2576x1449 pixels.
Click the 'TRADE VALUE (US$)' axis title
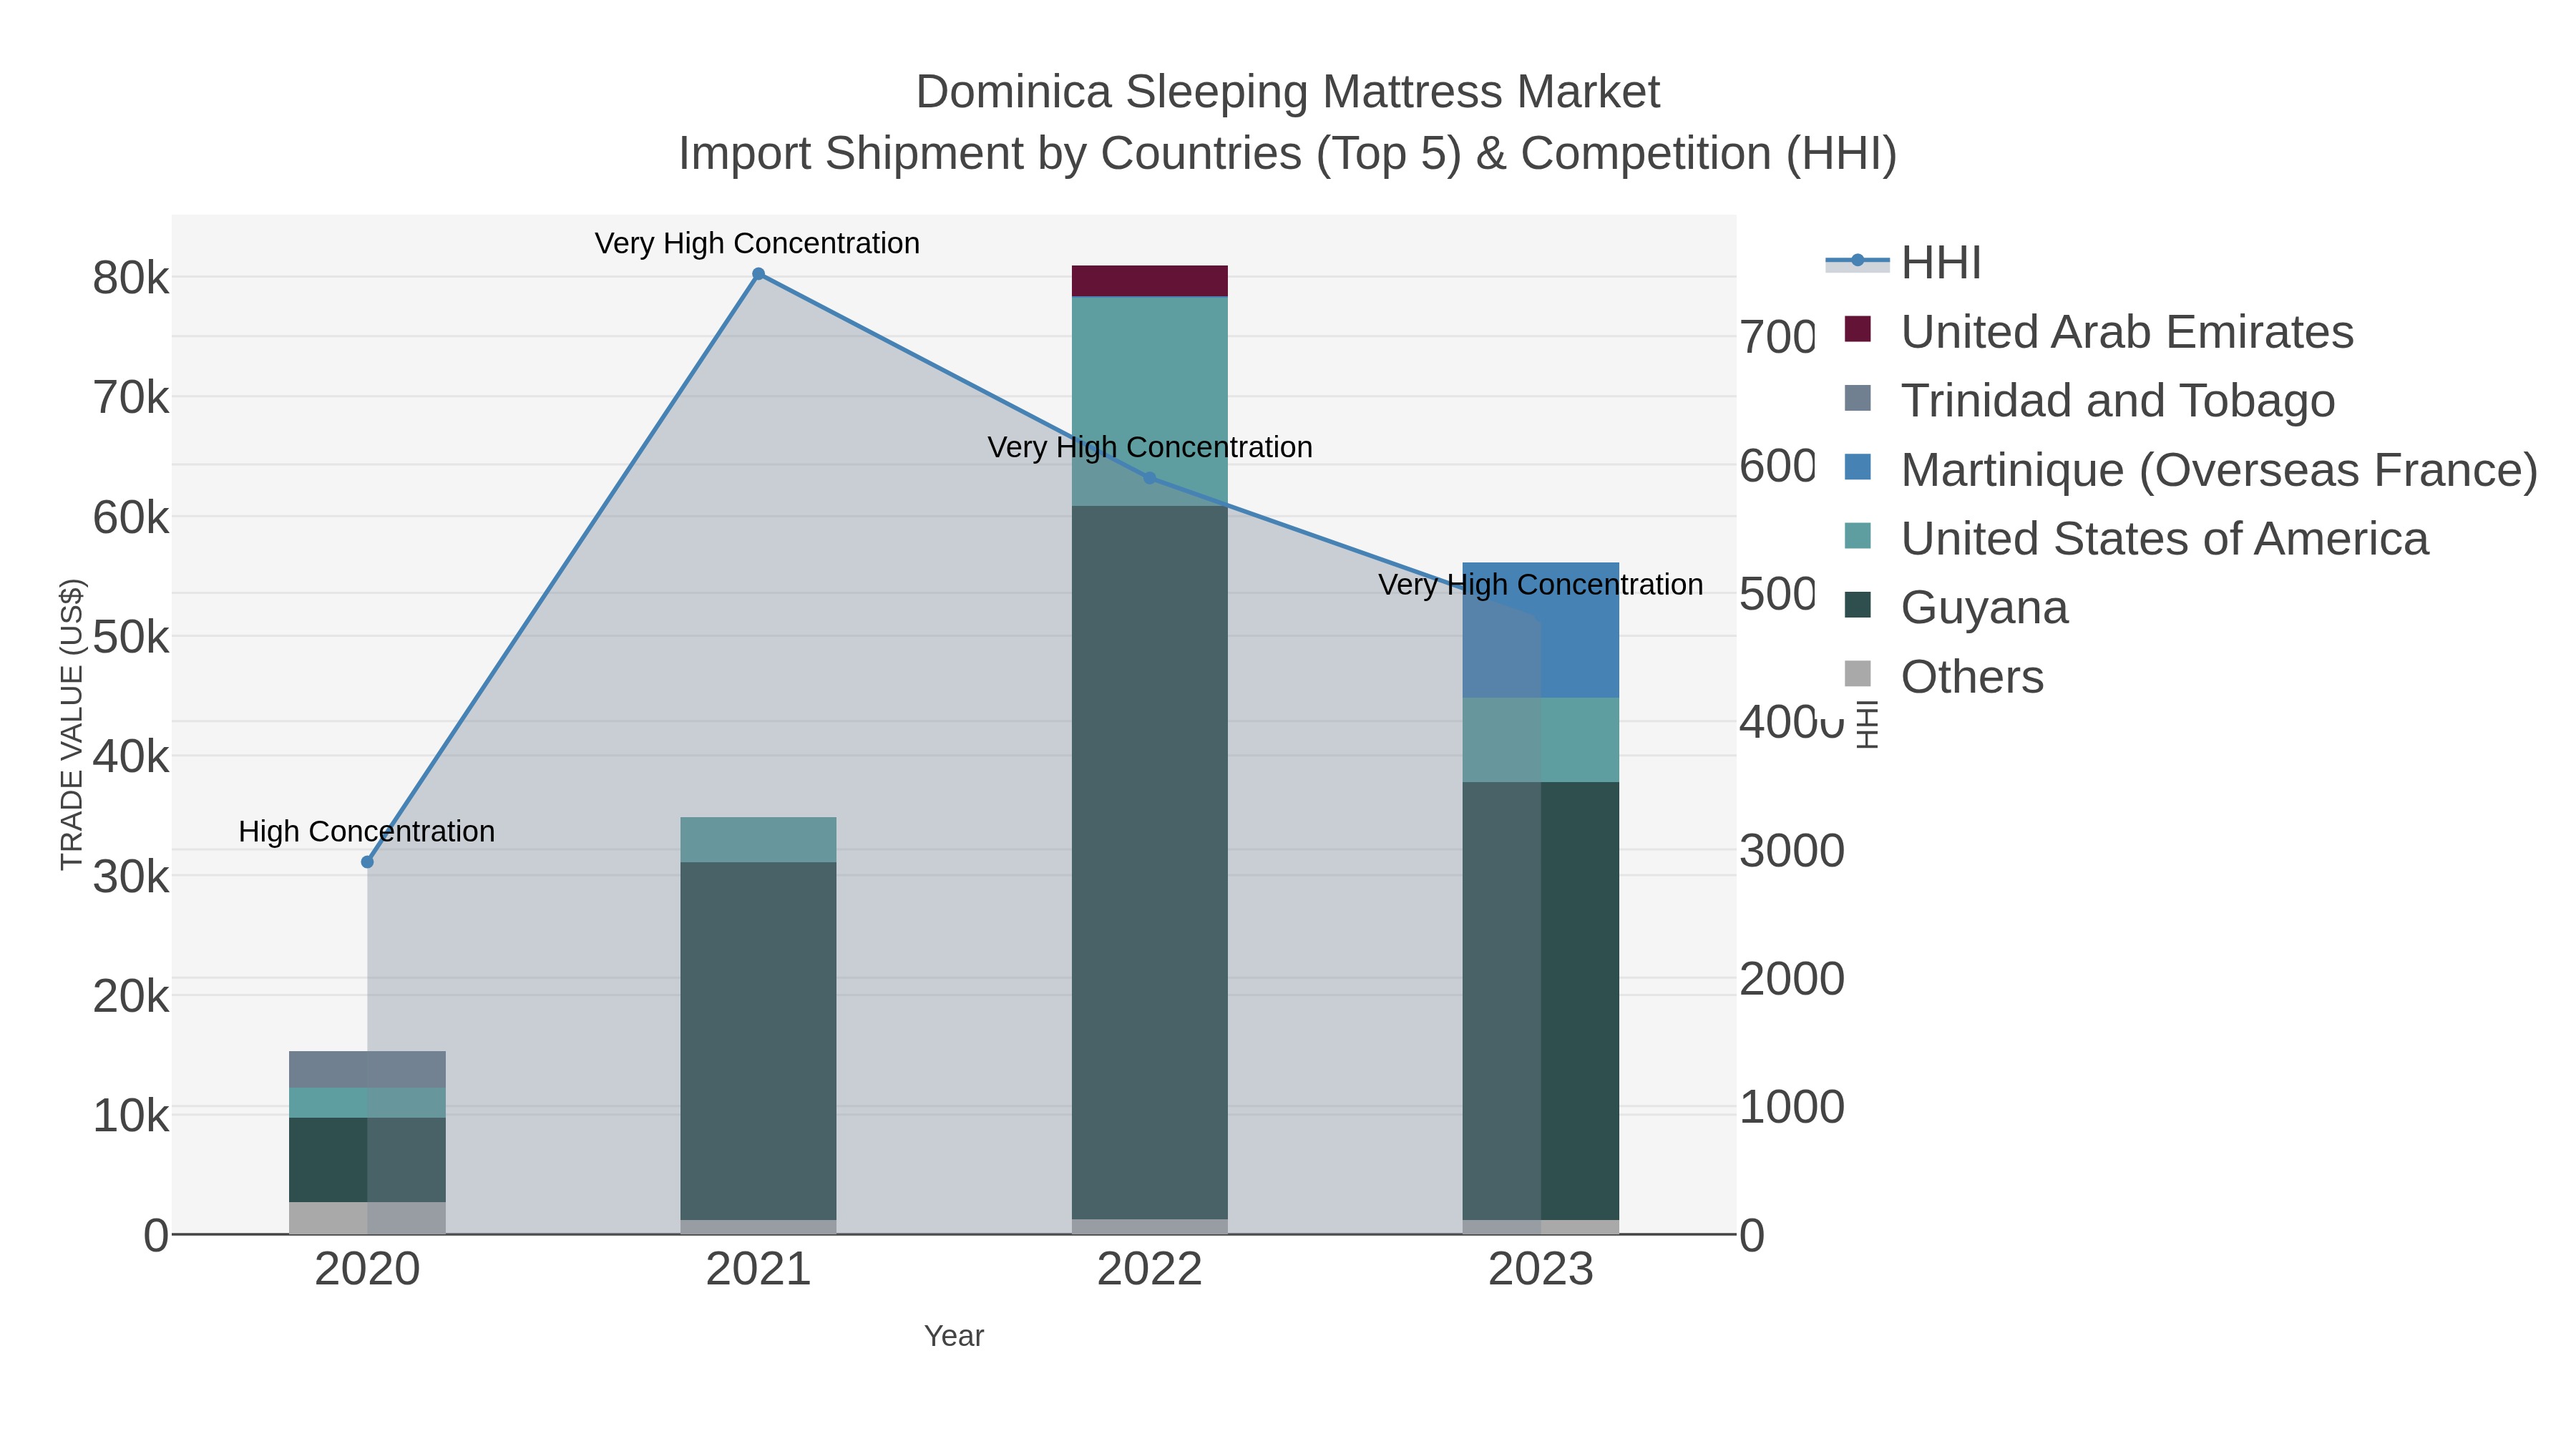(71, 725)
